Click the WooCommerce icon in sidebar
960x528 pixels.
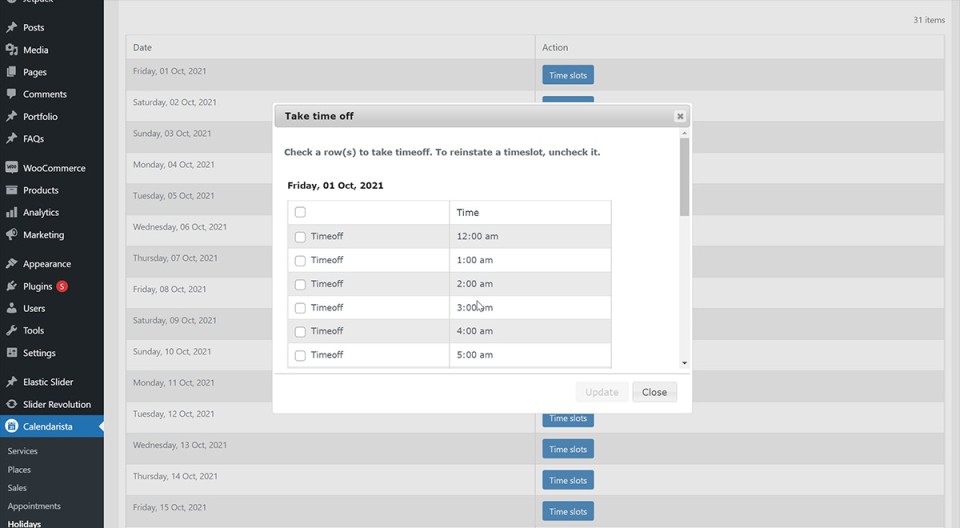(12, 168)
